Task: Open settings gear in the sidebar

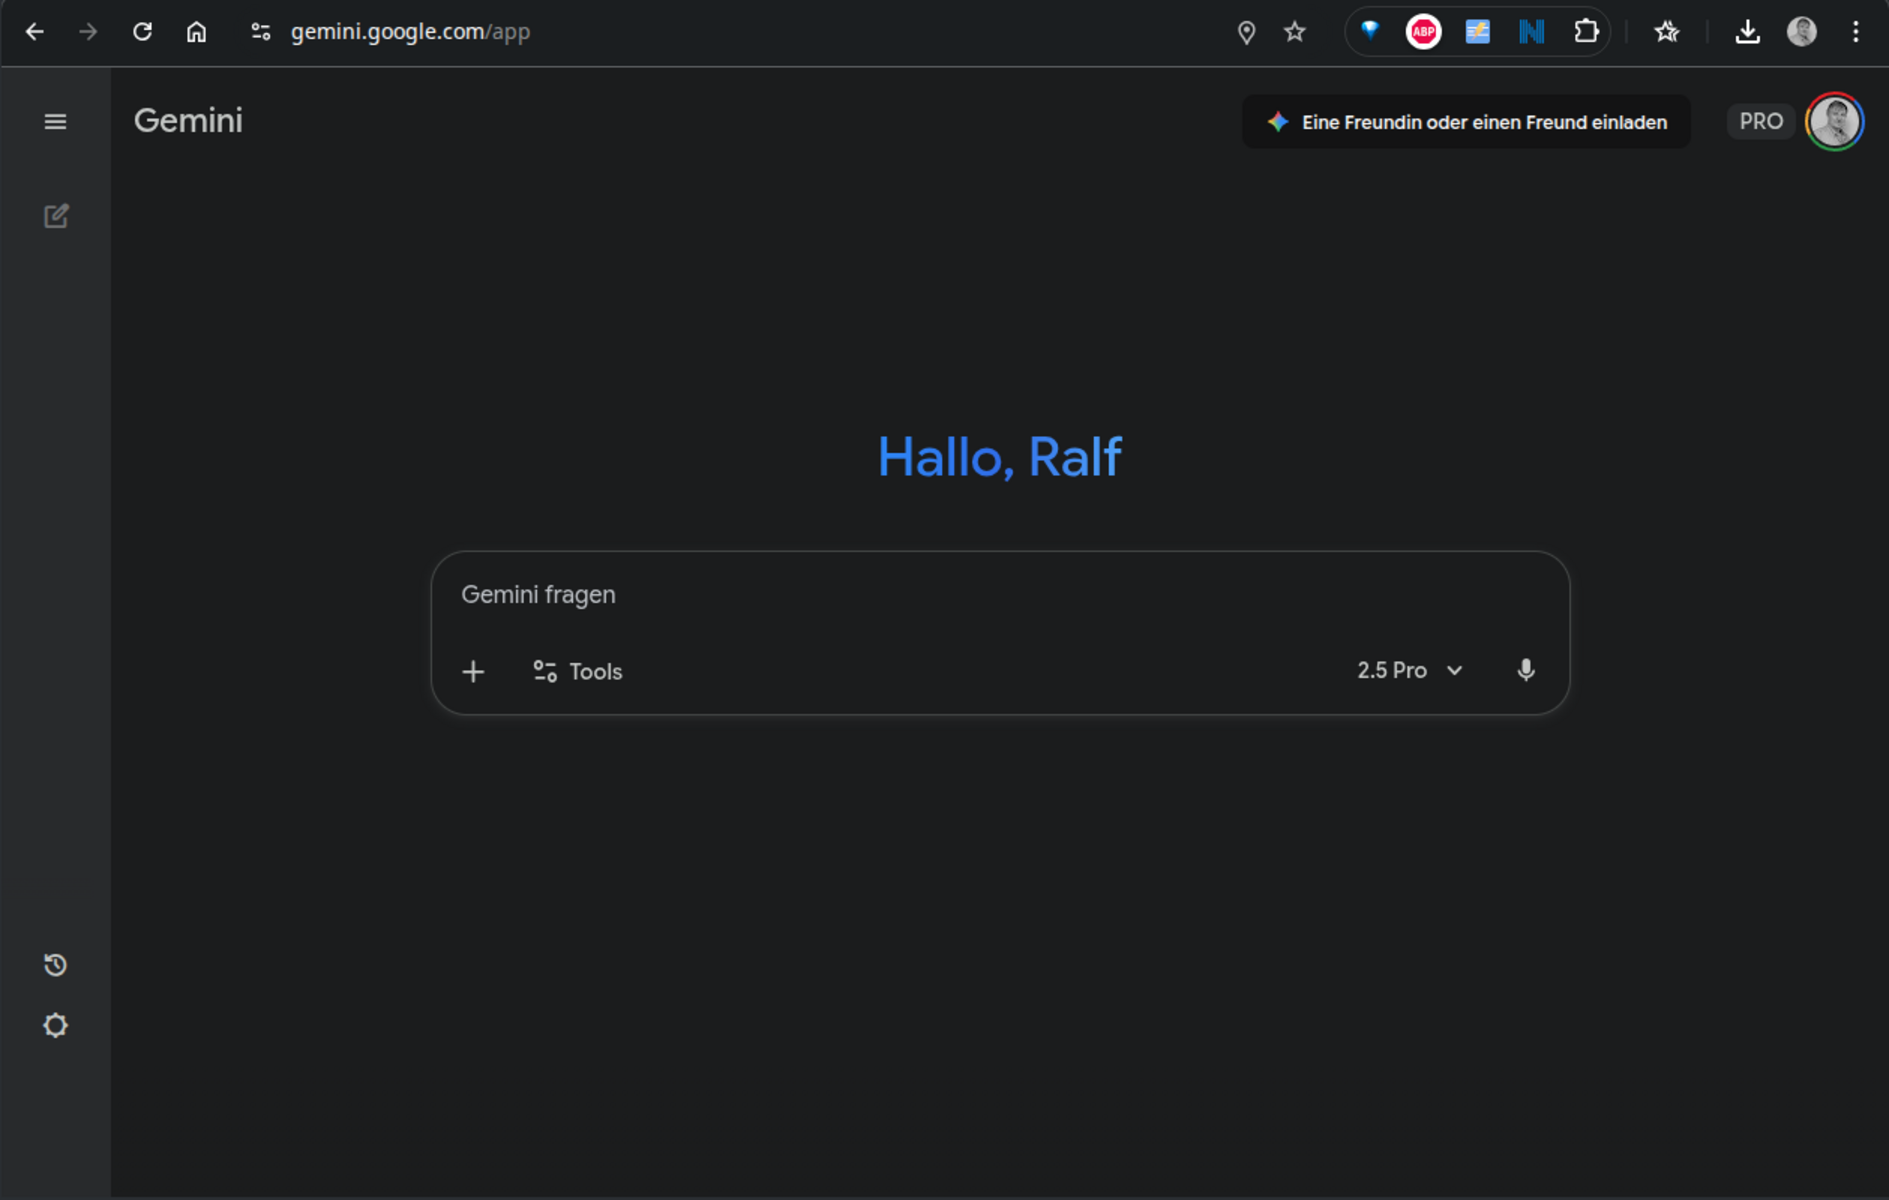Action: pyautogui.click(x=55, y=1026)
